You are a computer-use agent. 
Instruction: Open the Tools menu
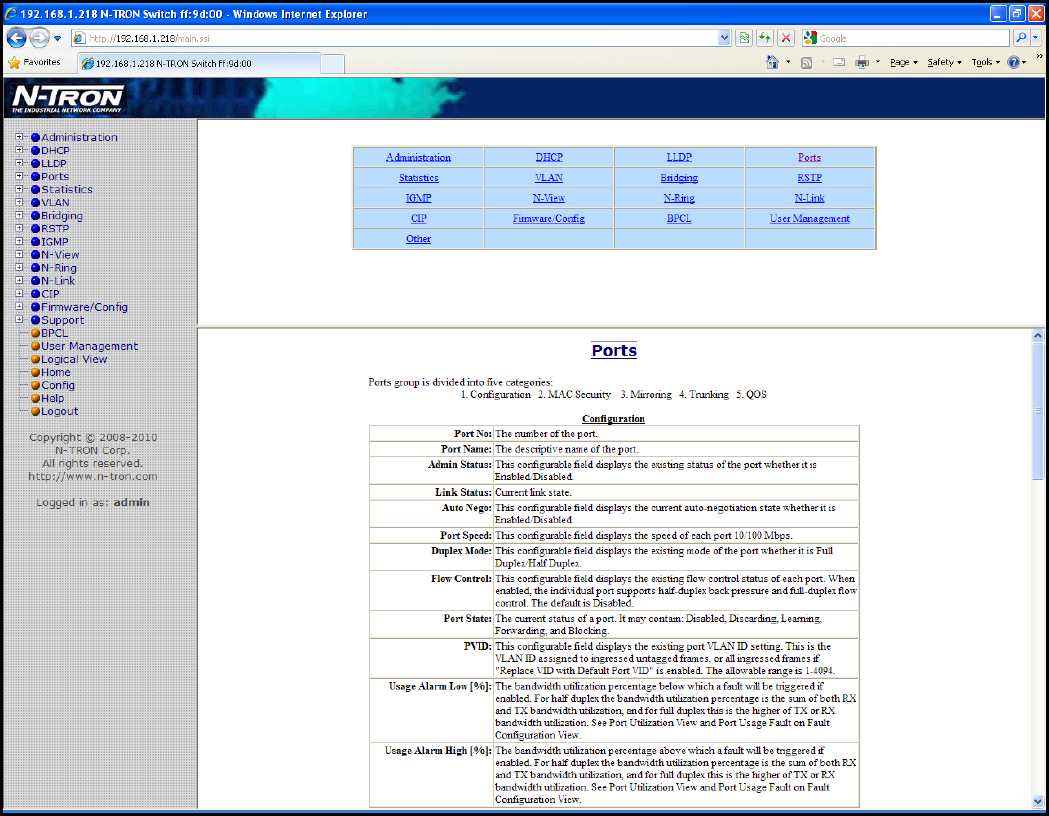[x=985, y=62]
